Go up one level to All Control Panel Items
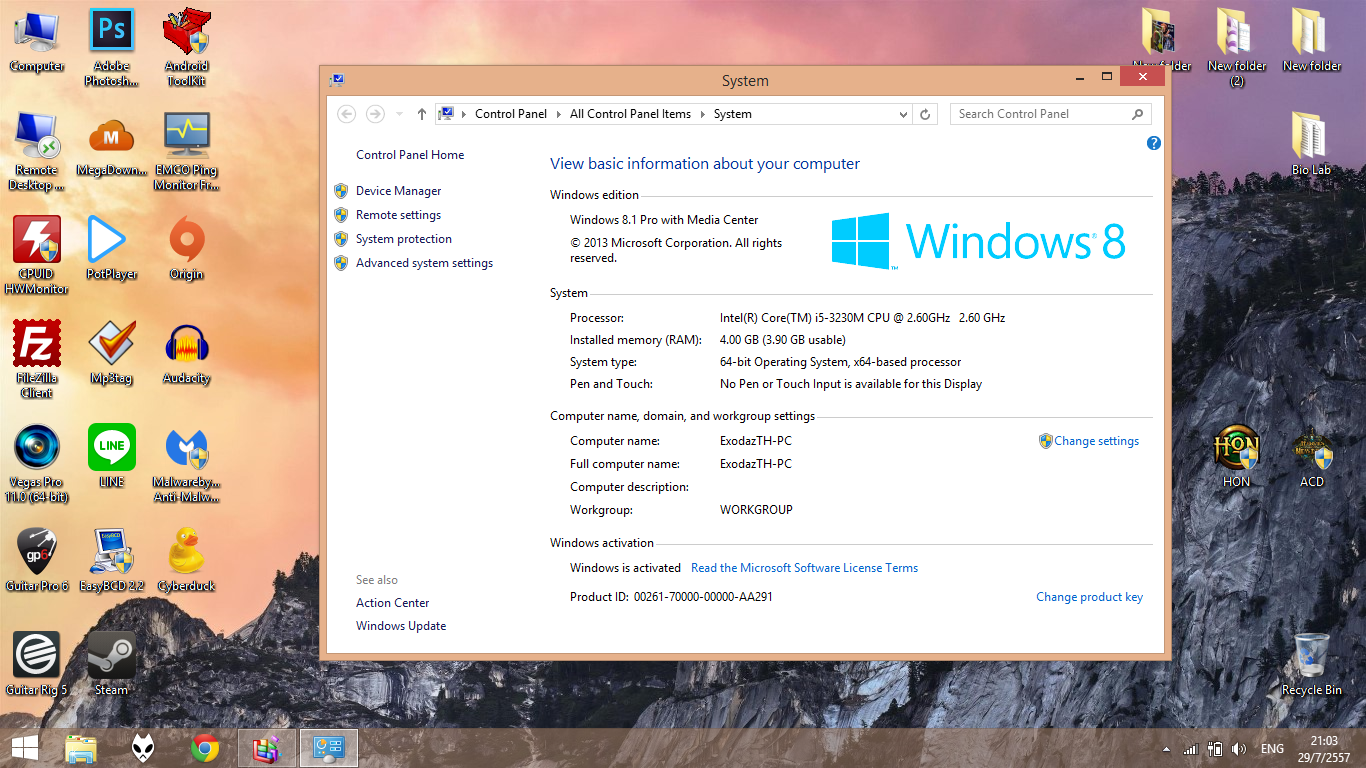This screenshot has height=768, width=1366. click(x=422, y=114)
